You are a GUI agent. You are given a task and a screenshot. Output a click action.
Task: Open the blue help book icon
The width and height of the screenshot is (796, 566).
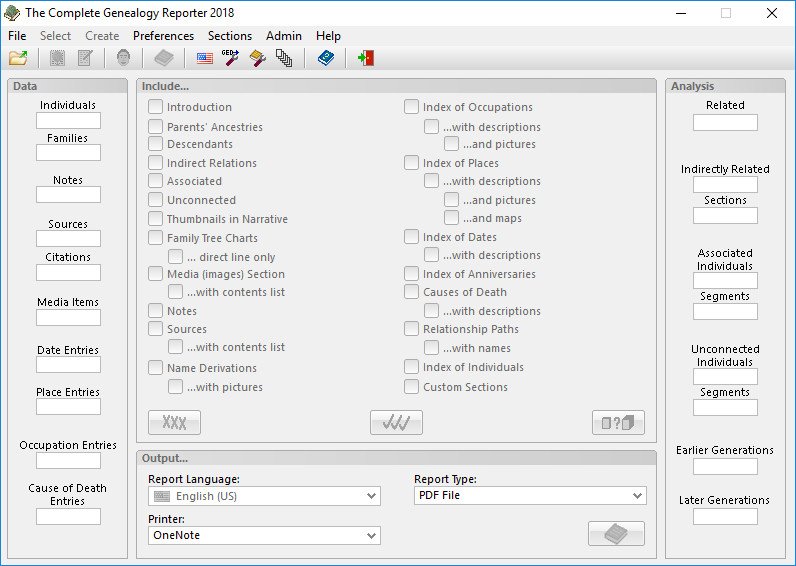325,58
